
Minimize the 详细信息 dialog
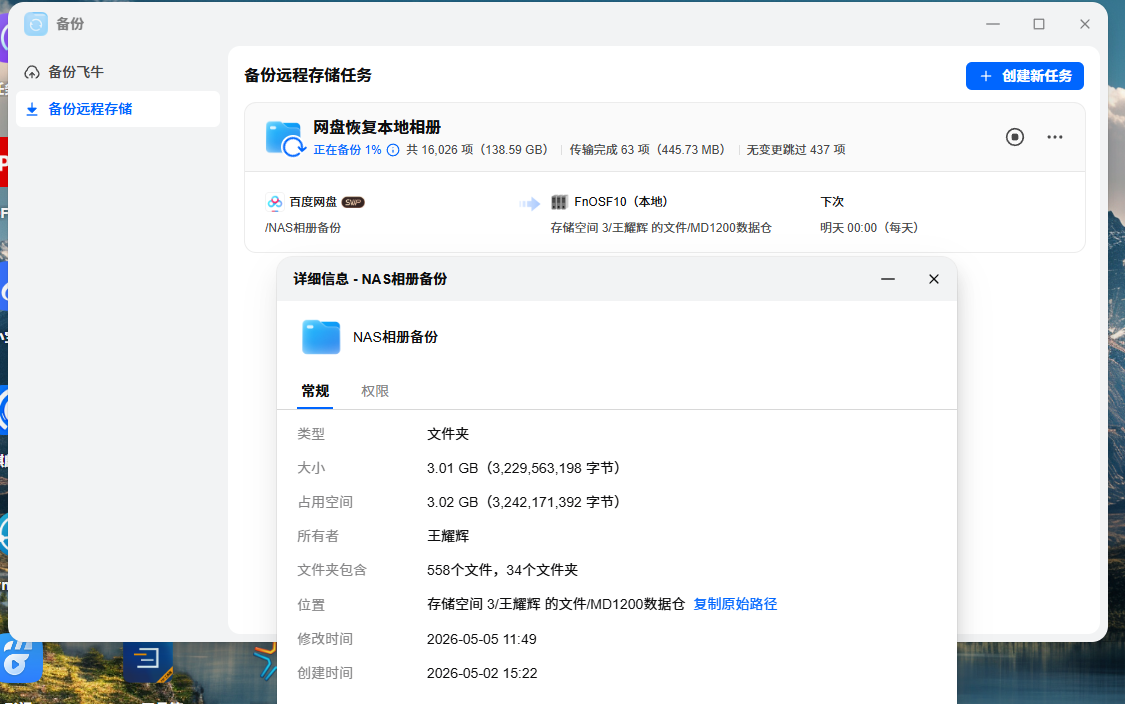point(888,279)
